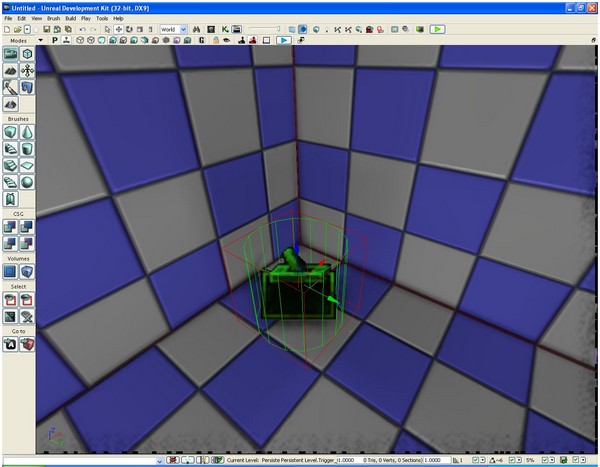Select wireframe view mode icon
Image resolution: width=600 pixels, height=467 pixels.
tap(91, 40)
